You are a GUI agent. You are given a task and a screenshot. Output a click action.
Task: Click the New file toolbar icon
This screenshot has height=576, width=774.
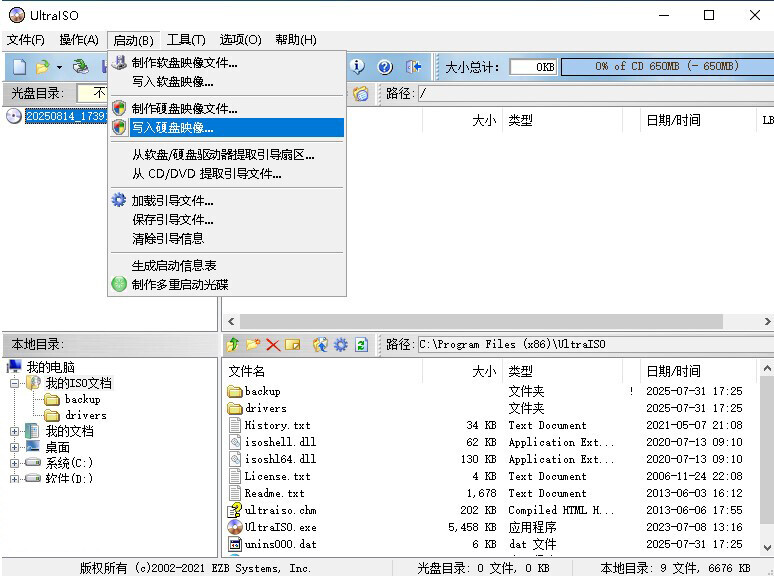(x=19, y=66)
